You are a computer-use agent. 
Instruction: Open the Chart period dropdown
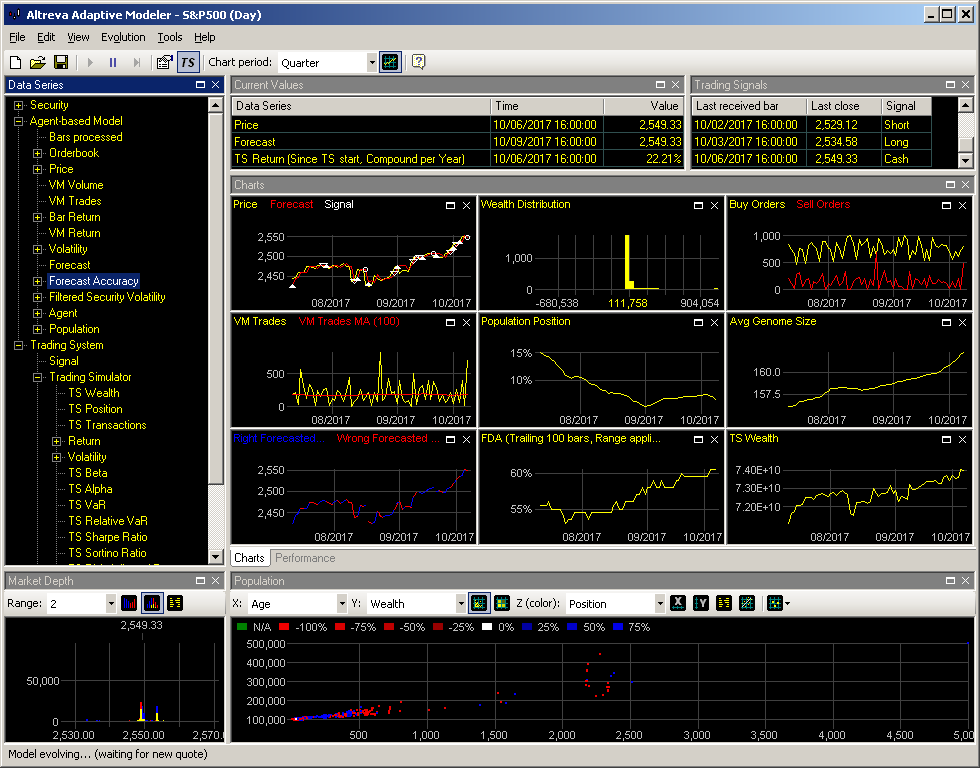tap(372, 62)
